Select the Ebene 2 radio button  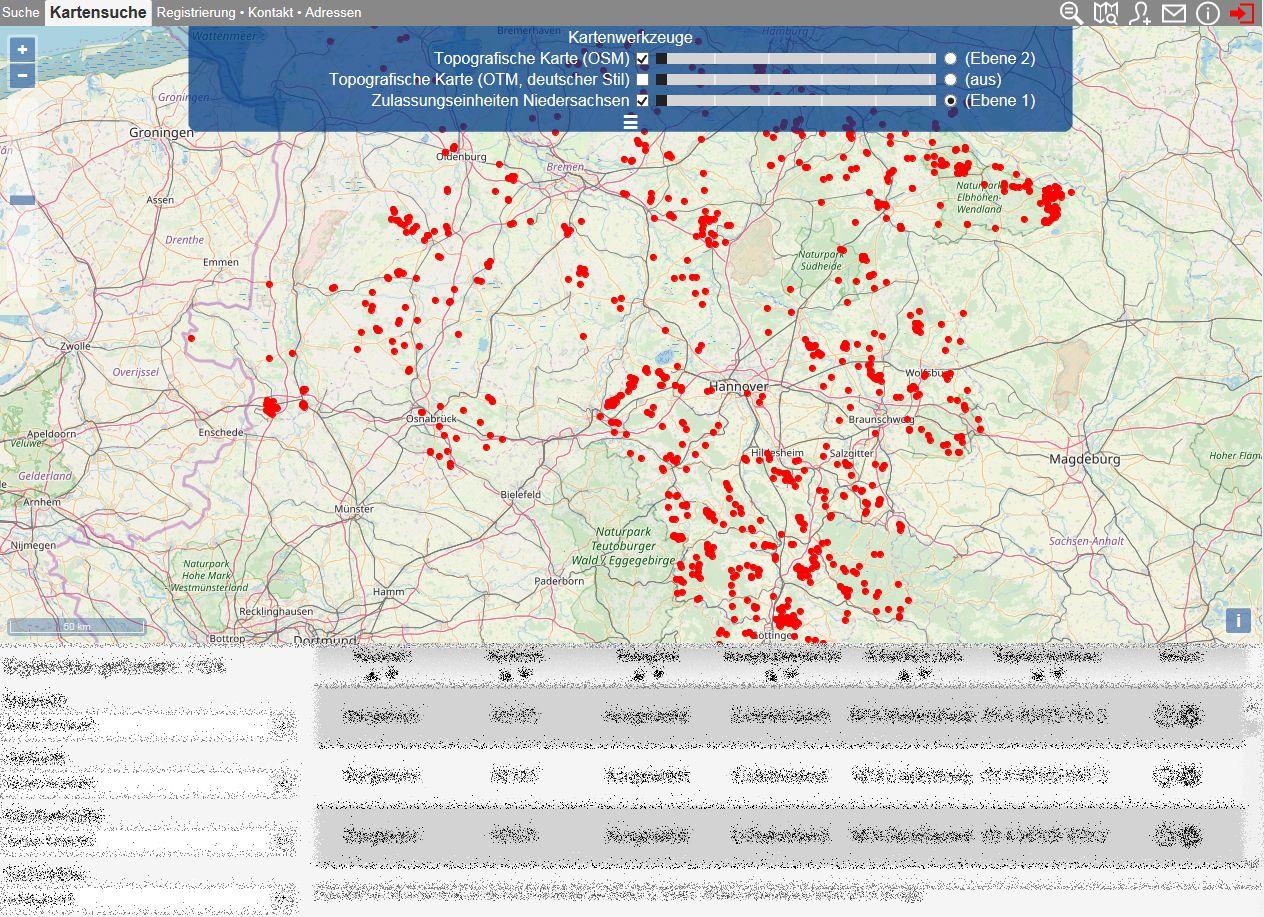(950, 59)
